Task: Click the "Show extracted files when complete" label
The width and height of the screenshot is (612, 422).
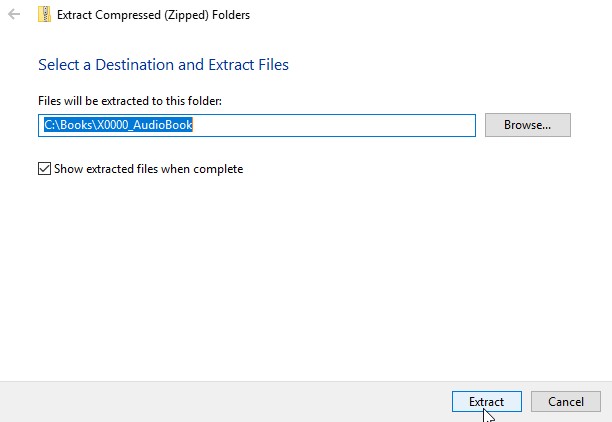Action: point(149,169)
